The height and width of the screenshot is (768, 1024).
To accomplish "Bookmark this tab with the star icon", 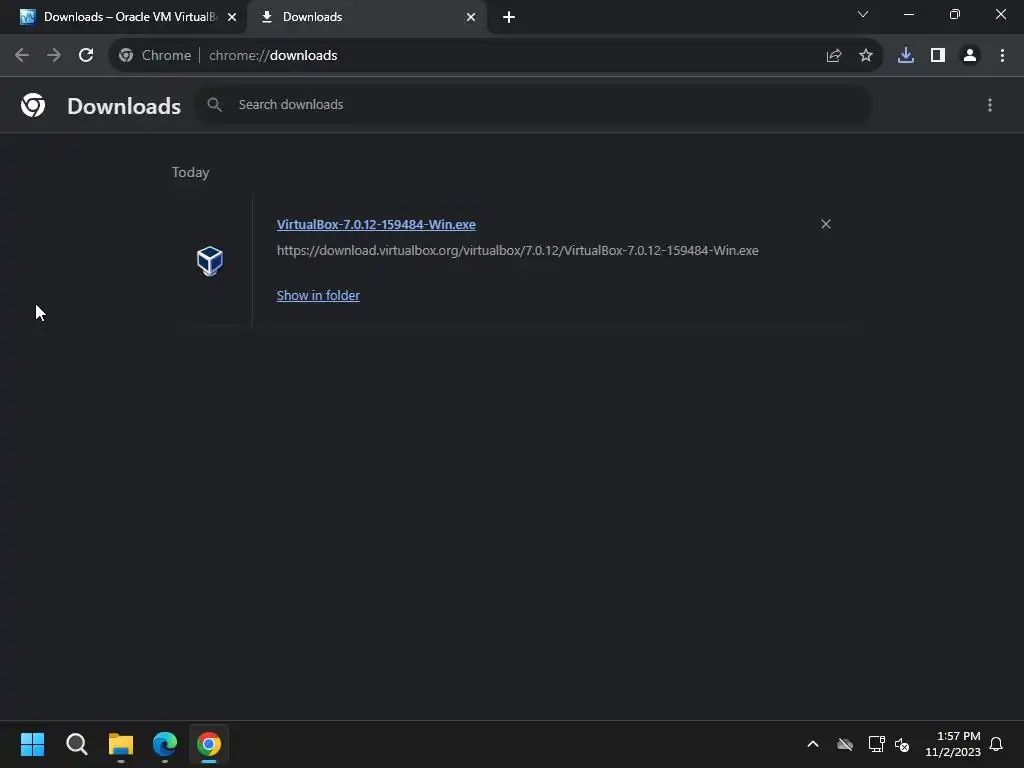I will coord(866,56).
